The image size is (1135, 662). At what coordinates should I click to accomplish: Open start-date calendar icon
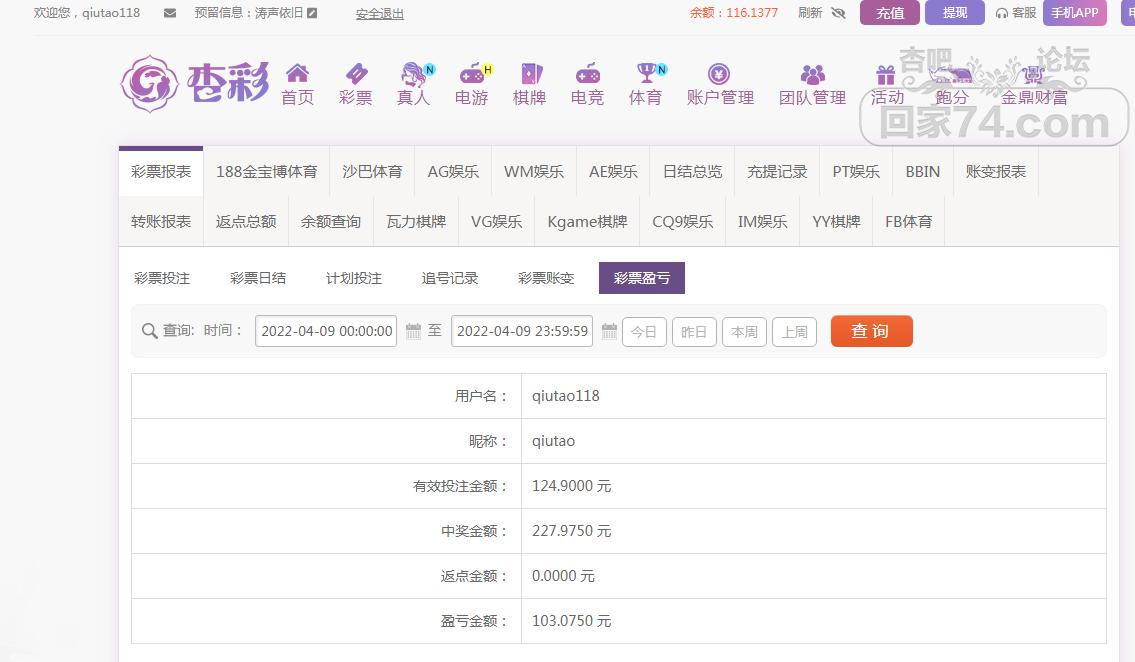[413, 331]
